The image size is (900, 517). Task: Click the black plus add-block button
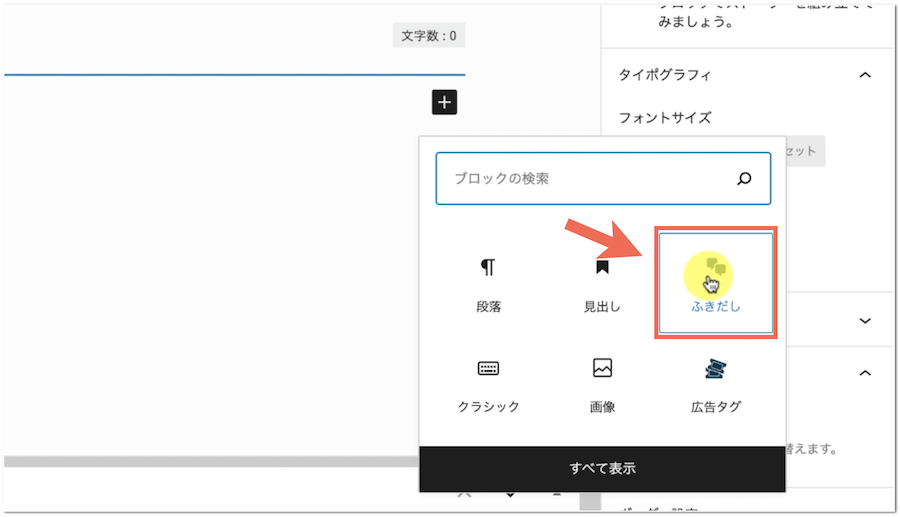tap(445, 102)
